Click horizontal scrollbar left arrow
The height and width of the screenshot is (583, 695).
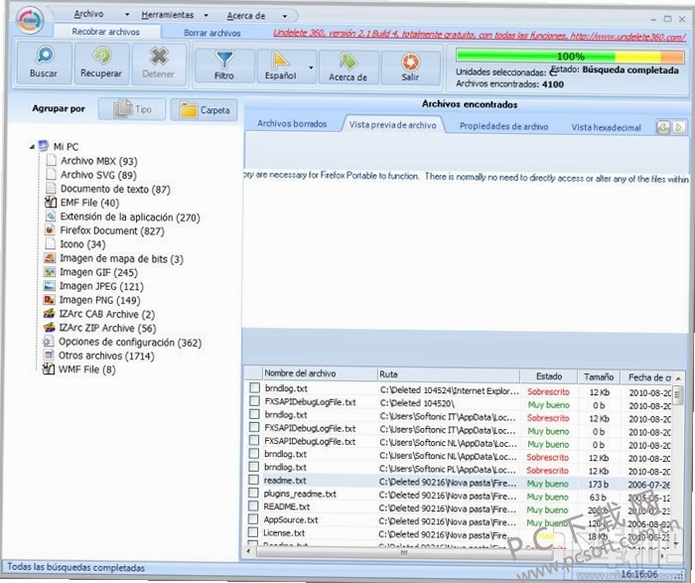(249, 552)
